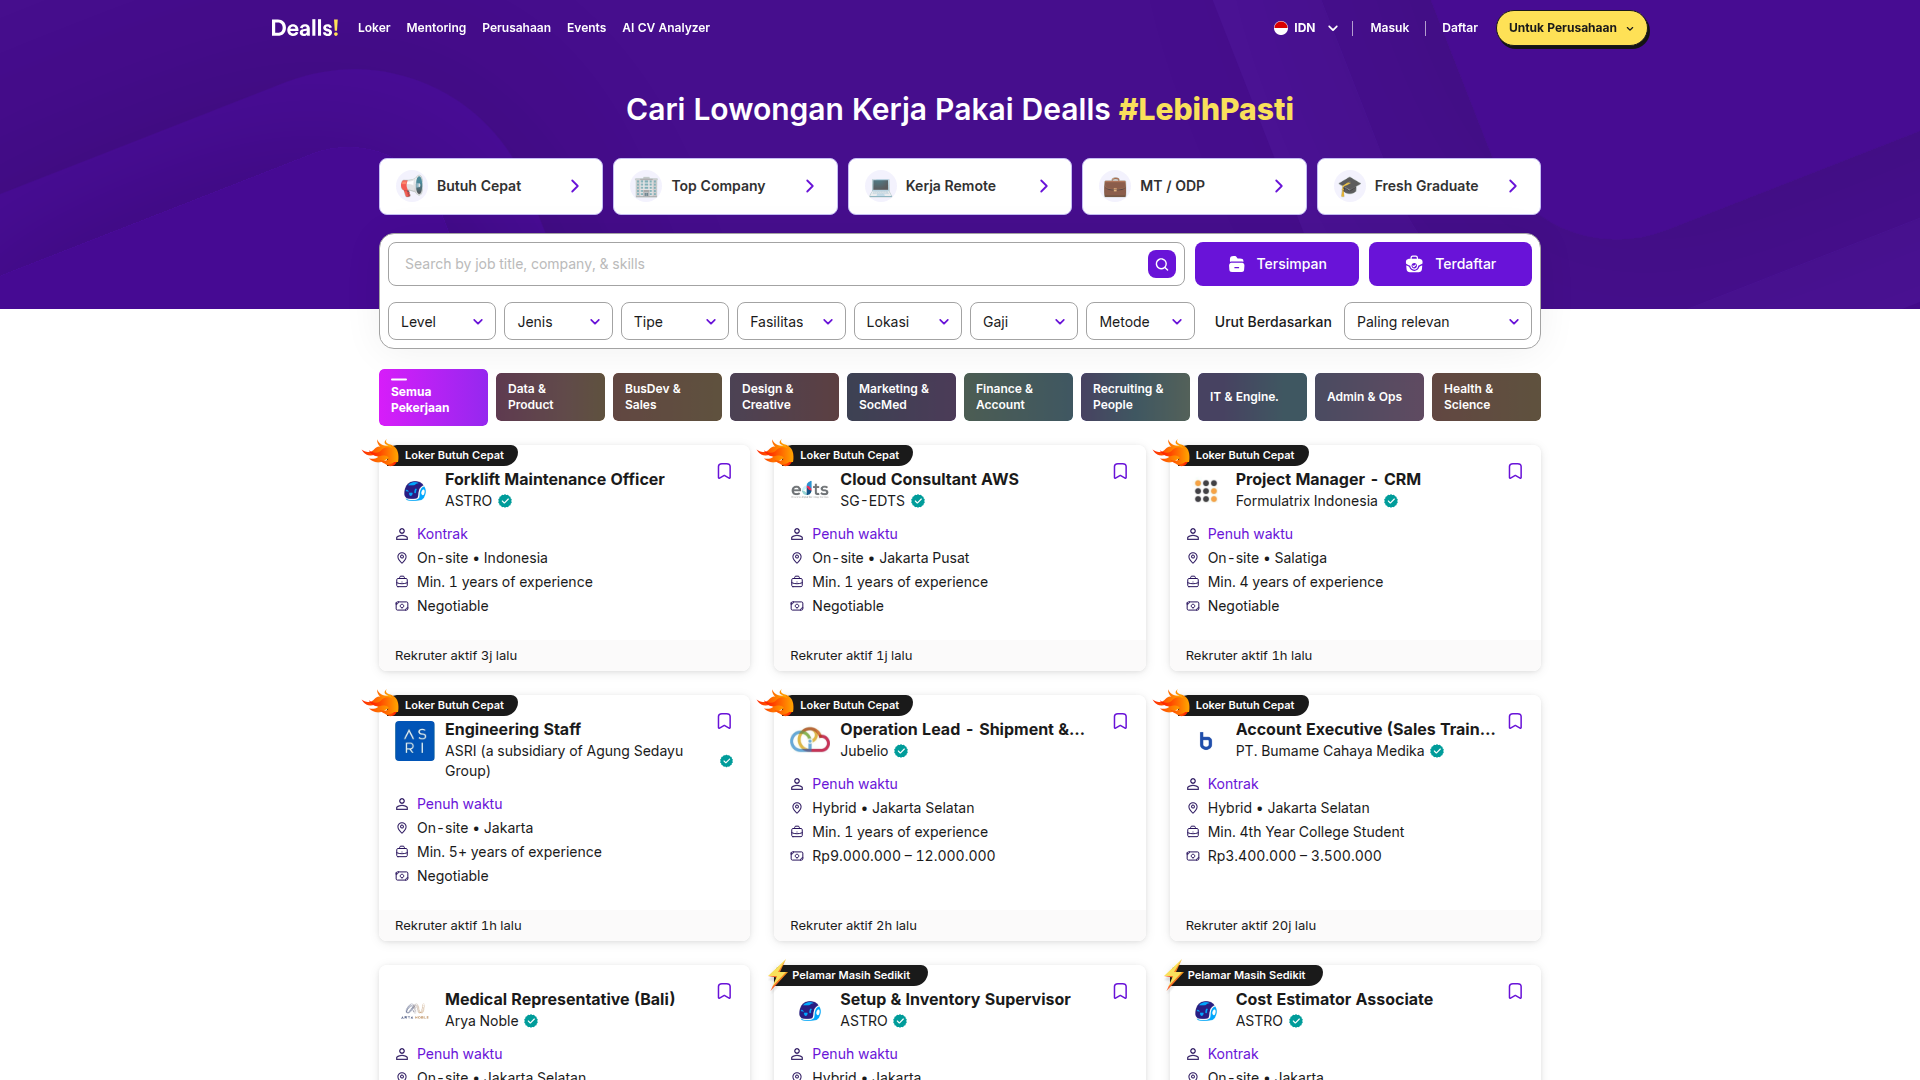Open the Cloud Consultant AWS job title
1920x1080 pixels.
(x=929, y=479)
